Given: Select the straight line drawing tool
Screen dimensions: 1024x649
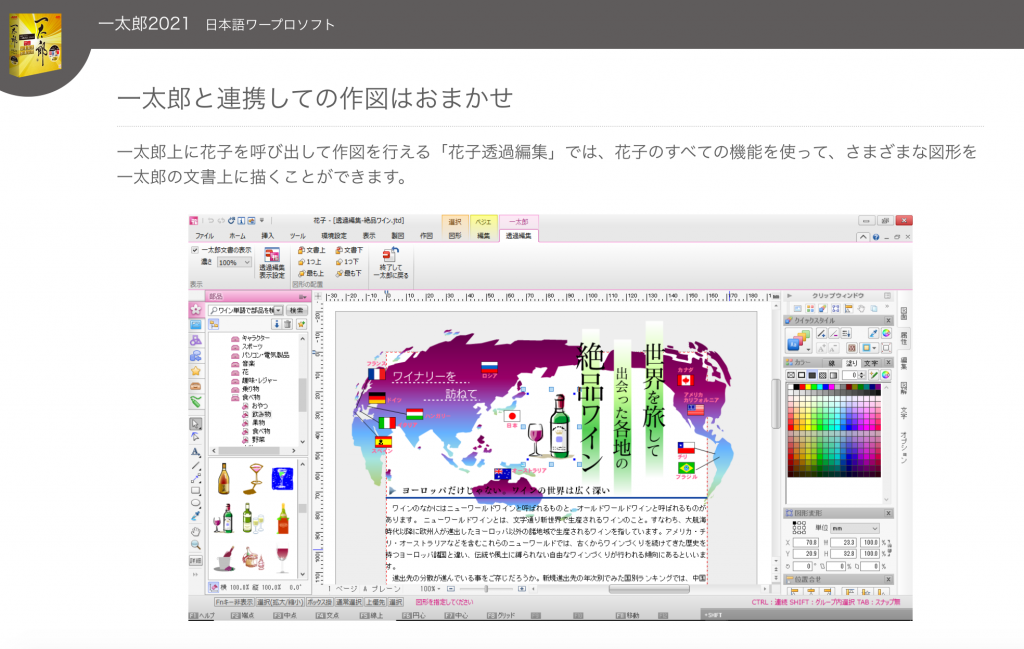Looking at the screenshot, I should coord(196,465).
